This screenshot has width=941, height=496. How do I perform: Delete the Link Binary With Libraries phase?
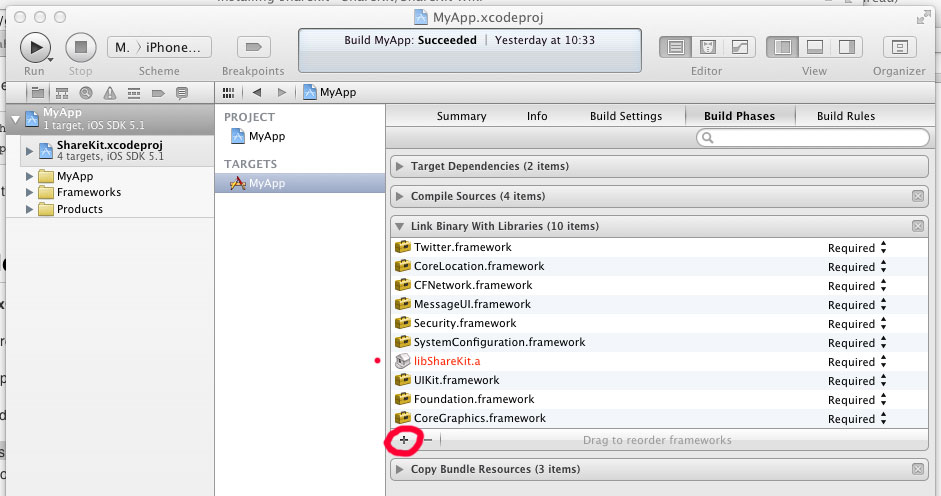918,226
